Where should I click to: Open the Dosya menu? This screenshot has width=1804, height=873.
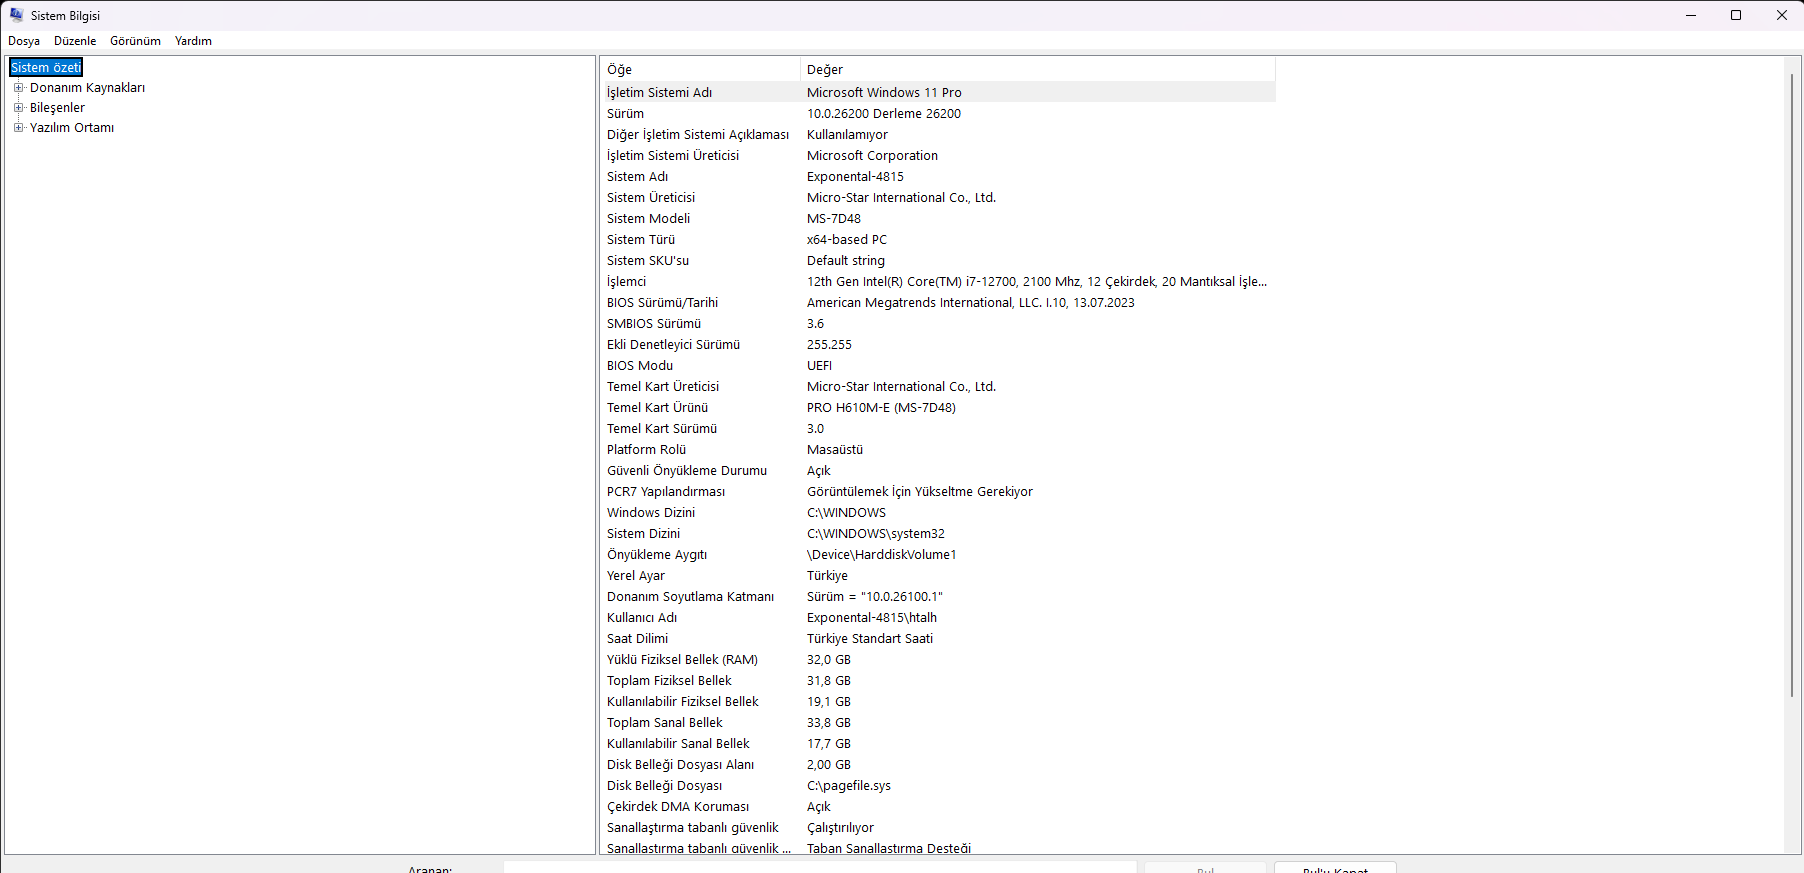(24, 41)
